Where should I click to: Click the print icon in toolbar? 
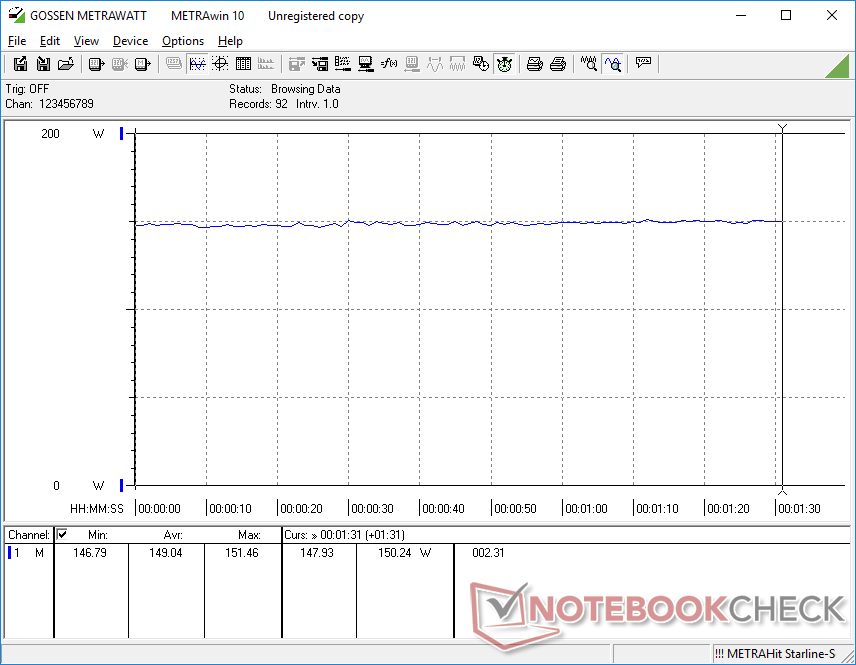(x=535, y=64)
